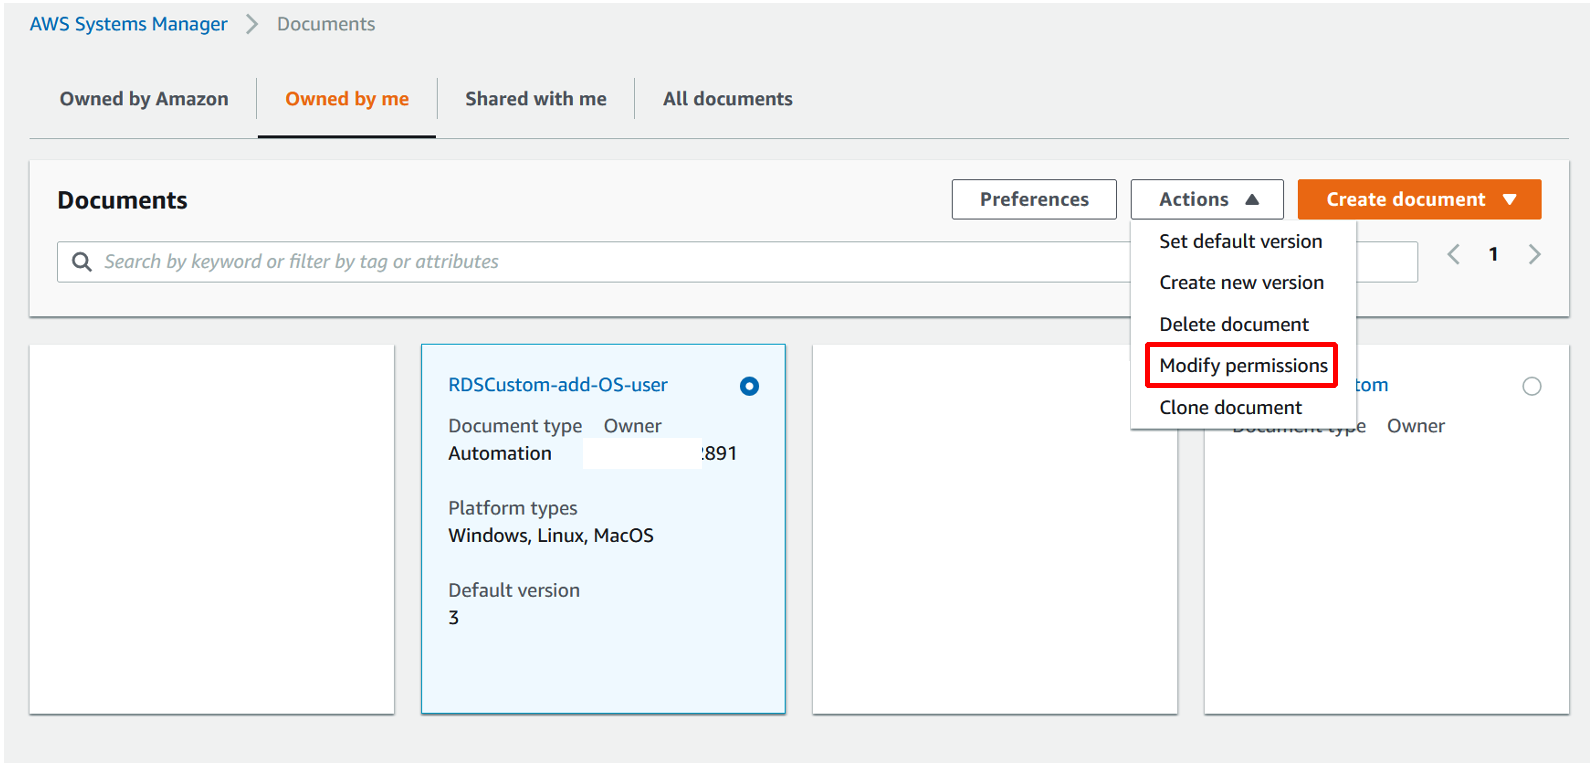Go to next page arrow
This screenshot has height=766, width=1592.
pyautogui.click(x=1534, y=255)
